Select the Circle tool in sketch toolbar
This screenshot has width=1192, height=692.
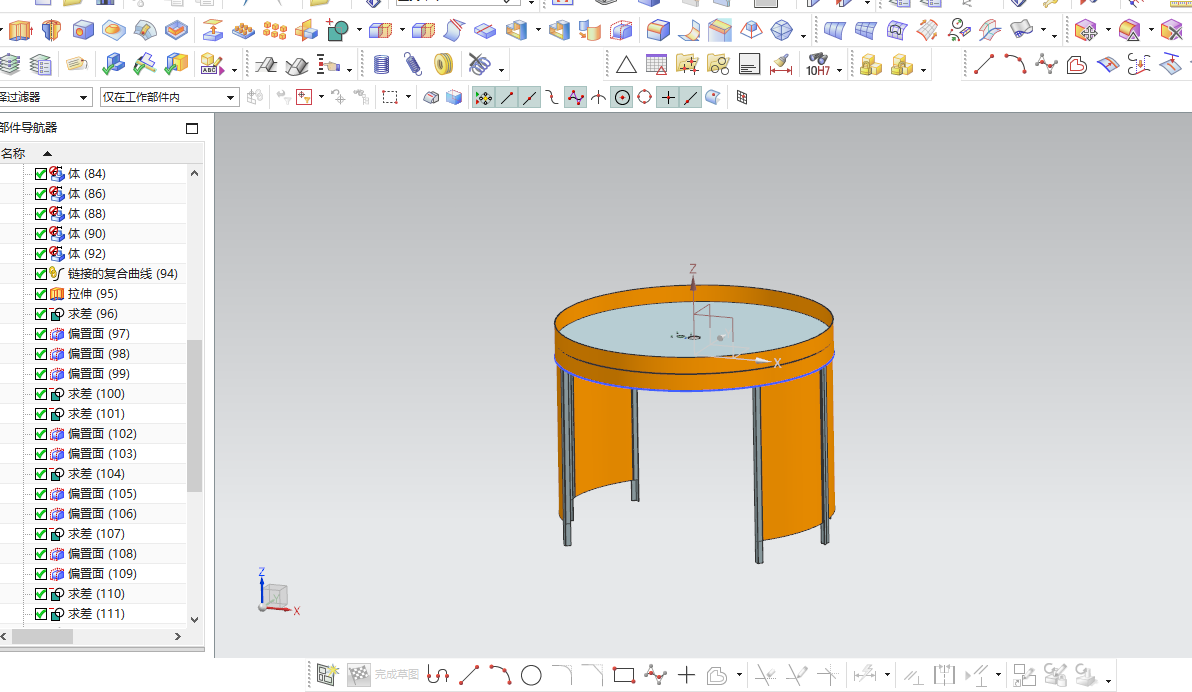click(531, 675)
